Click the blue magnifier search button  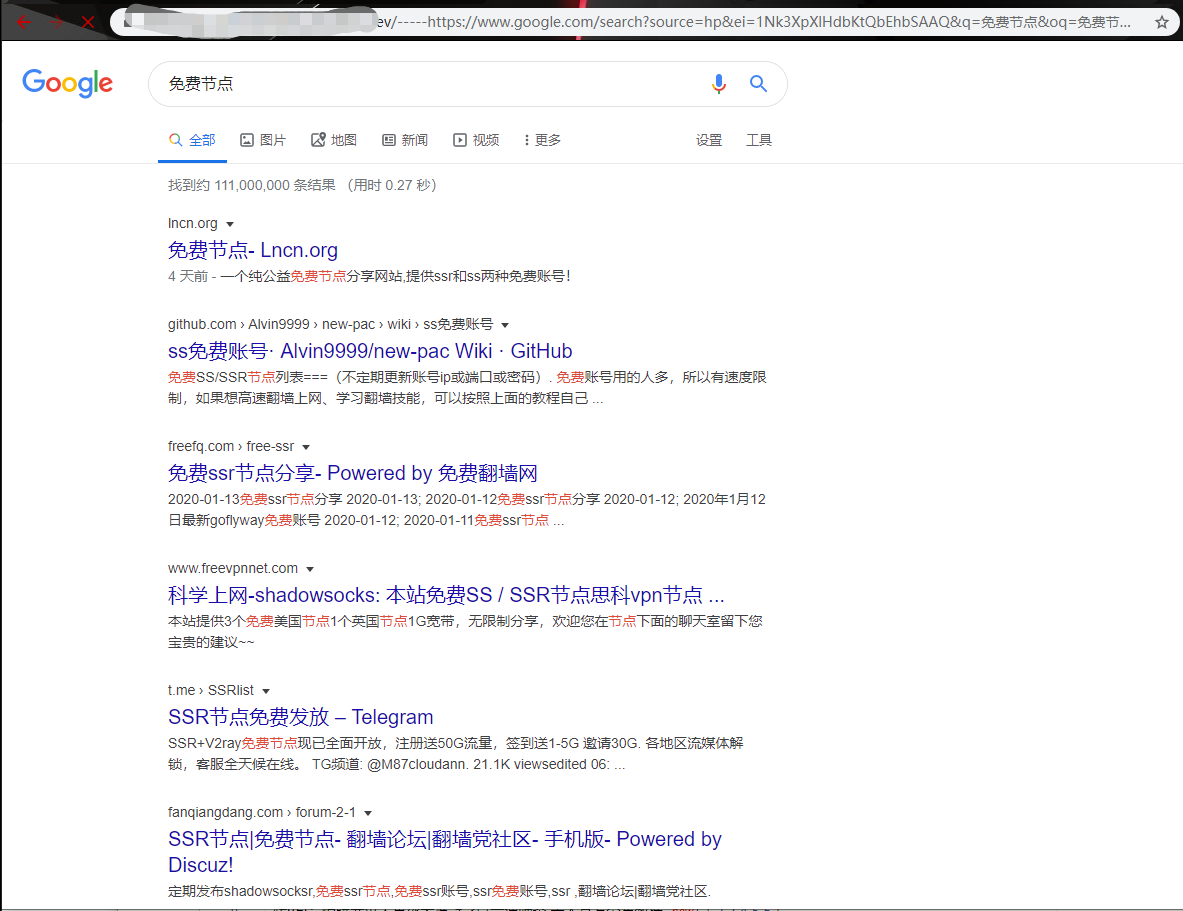pyautogui.click(x=758, y=84)
